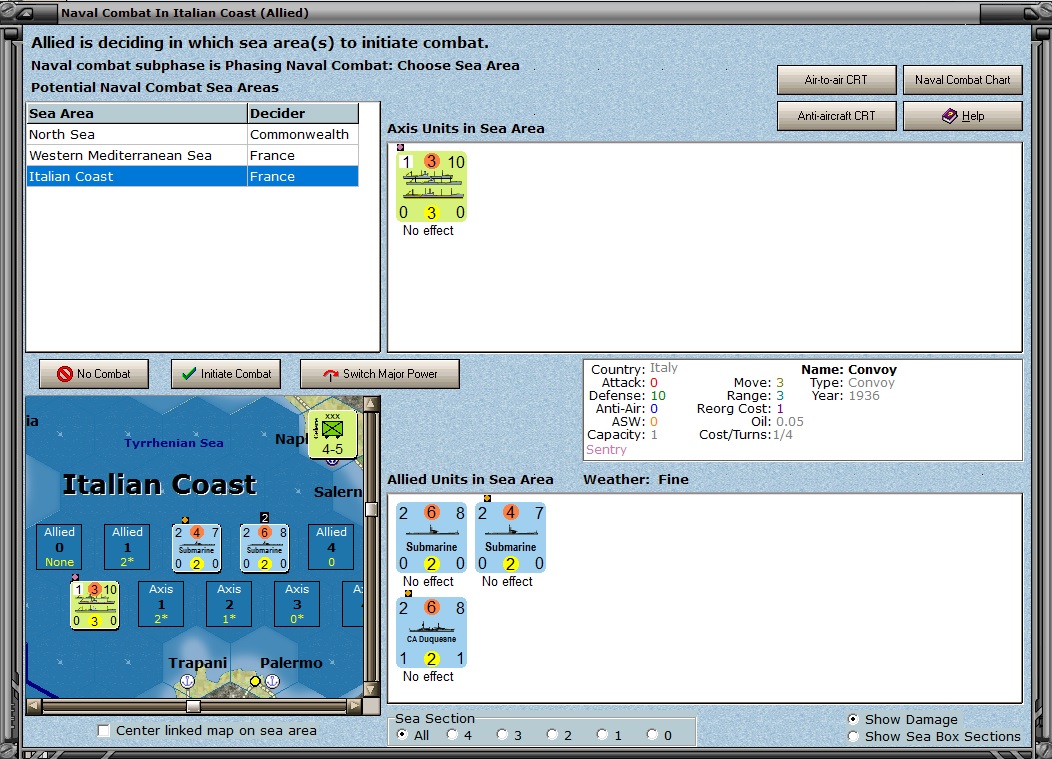This screenshot has height=759, width=1052.
Task: Click the Tyrrhenian Sea label on map
Action: (x=174, y=443)
